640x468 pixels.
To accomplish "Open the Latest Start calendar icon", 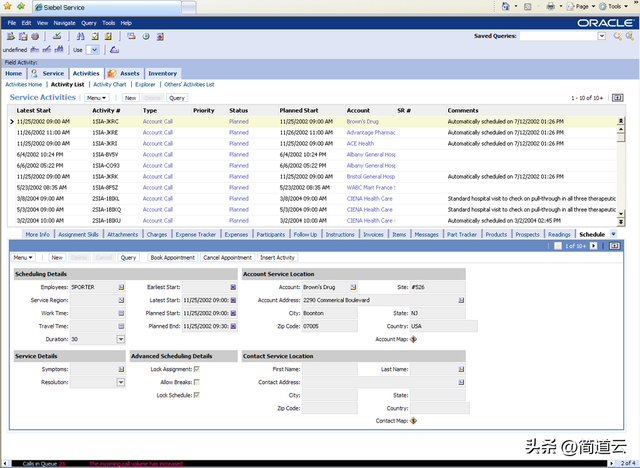I will click(x=233, y=300).
